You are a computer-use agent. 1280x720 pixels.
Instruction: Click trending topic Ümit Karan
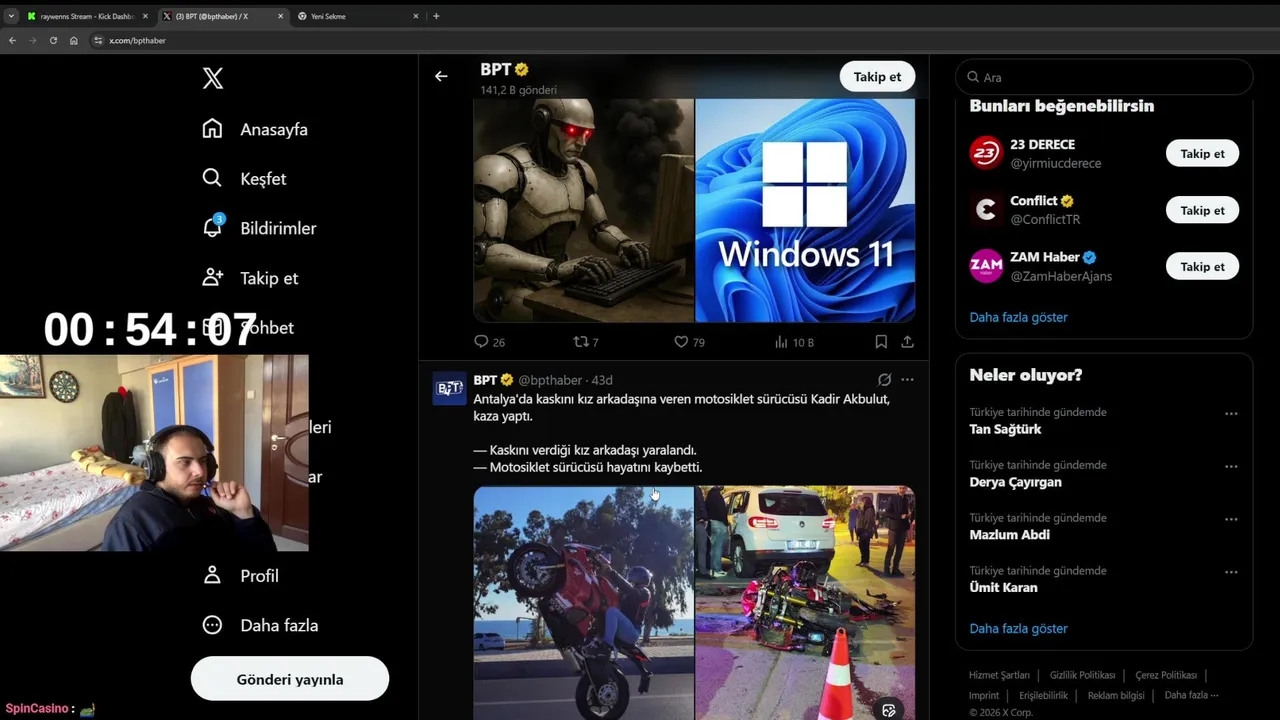coord(1003,587)
